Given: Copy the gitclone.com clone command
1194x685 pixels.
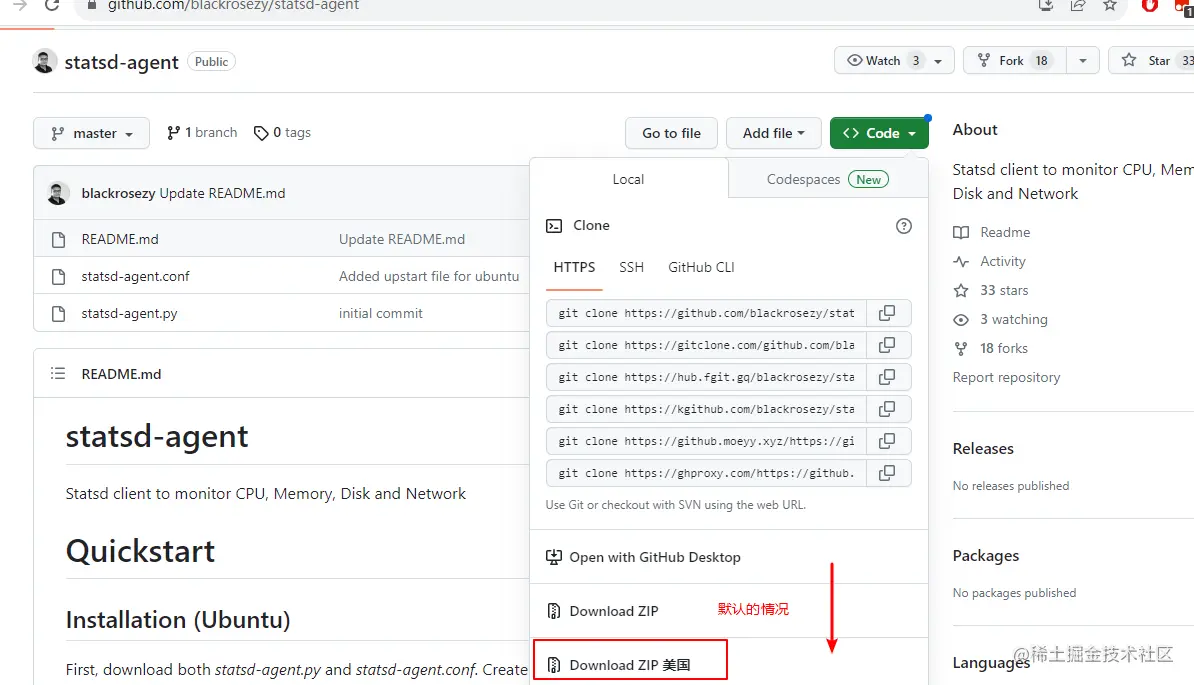Looking at the screenshot, I should [x=886, y=345].
